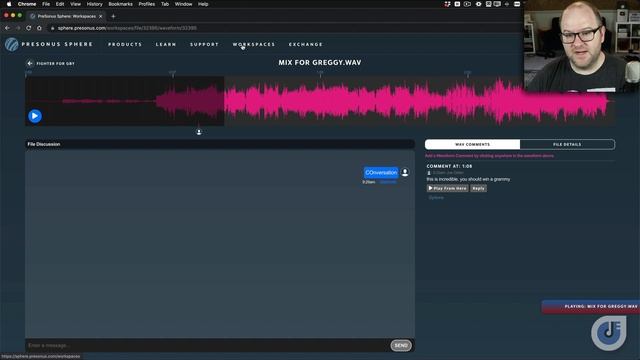This screenshot has width=640, height=360.
Task: Open the Learn navigation menu
Action: pyautogui.click(x=166, y=44)
